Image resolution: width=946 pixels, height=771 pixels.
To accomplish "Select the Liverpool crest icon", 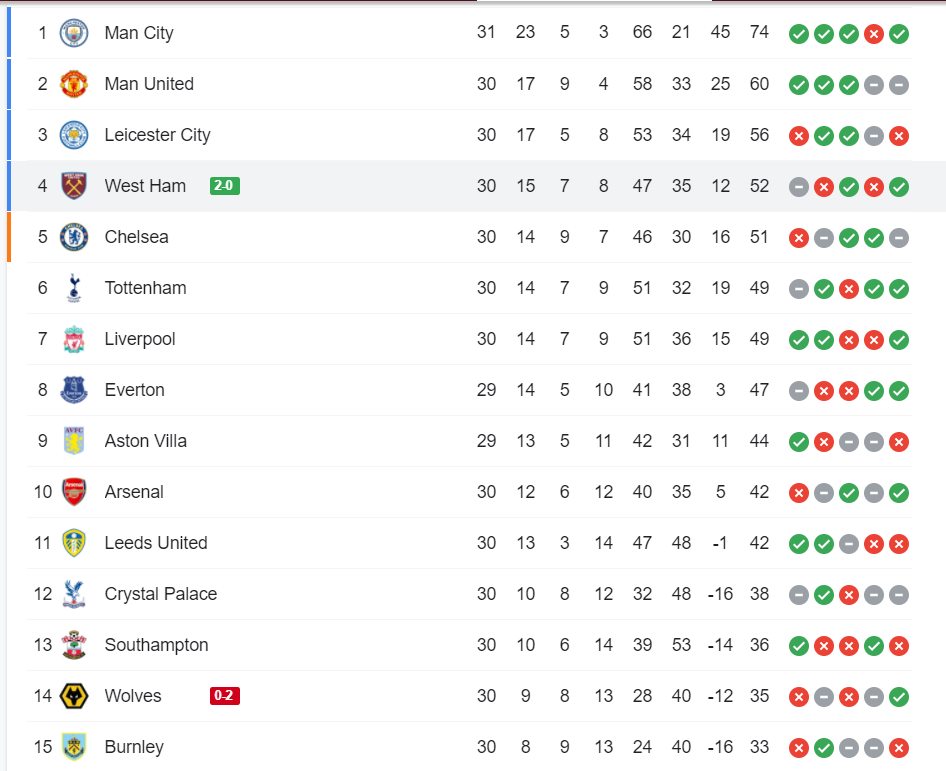I will (x=74, y=339).
